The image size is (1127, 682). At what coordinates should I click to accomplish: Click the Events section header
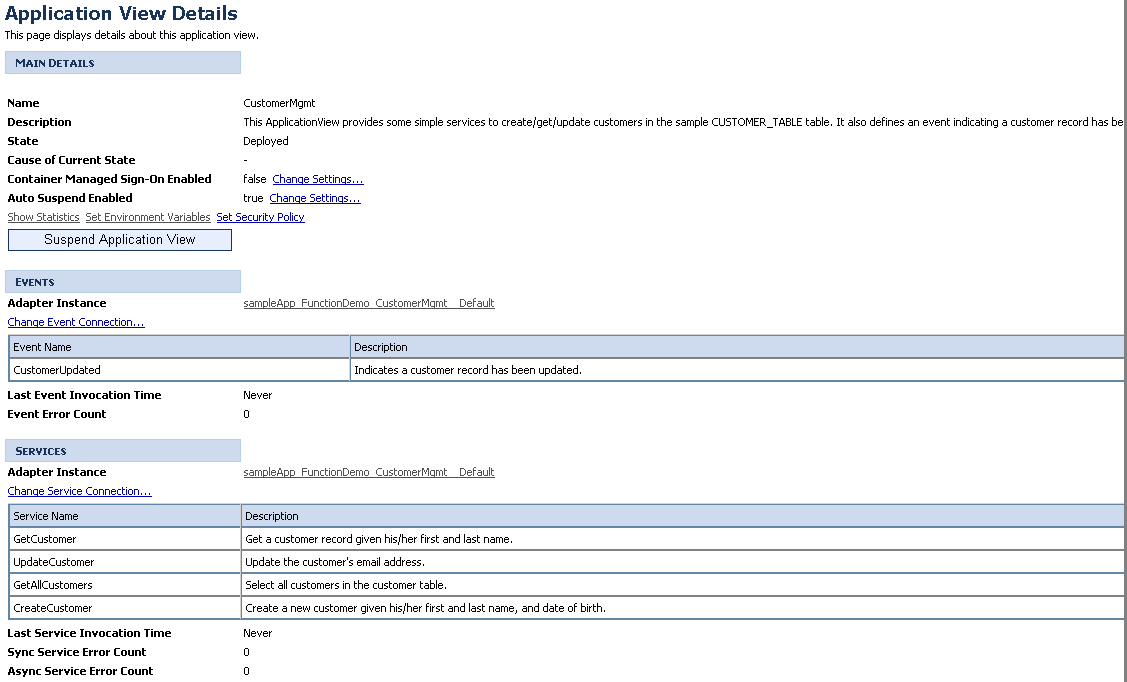coord(123,282)
